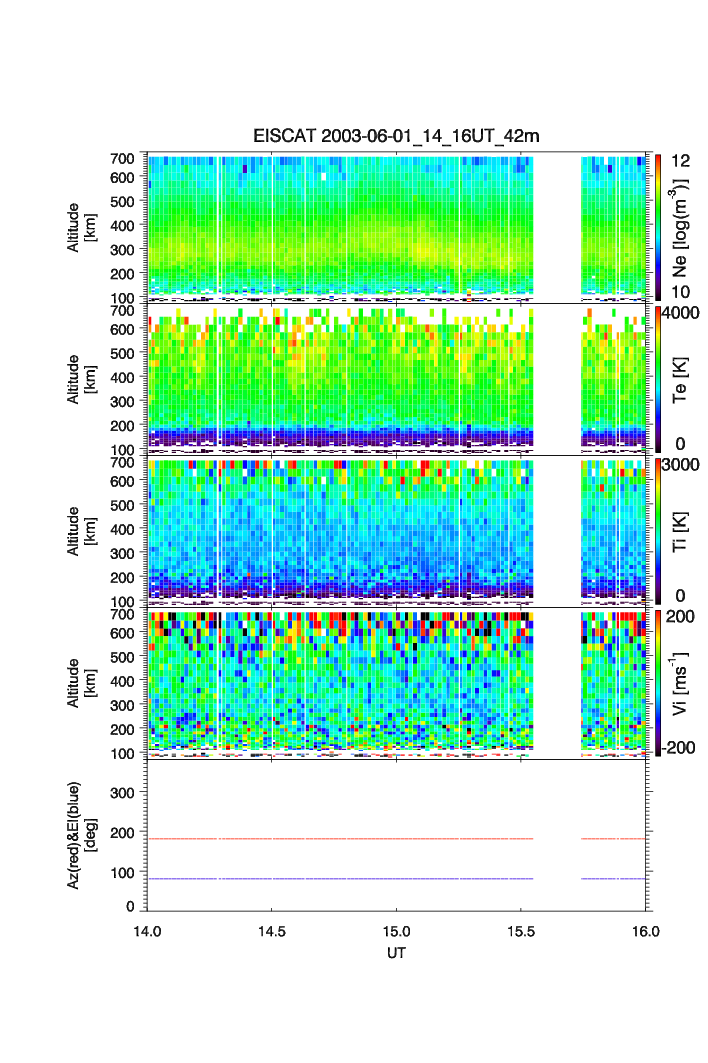Select the ion velocity (Vi) plot panel
Image resolution: width=708 pixels, height=1063 pixels.
[x=340, y=683]
